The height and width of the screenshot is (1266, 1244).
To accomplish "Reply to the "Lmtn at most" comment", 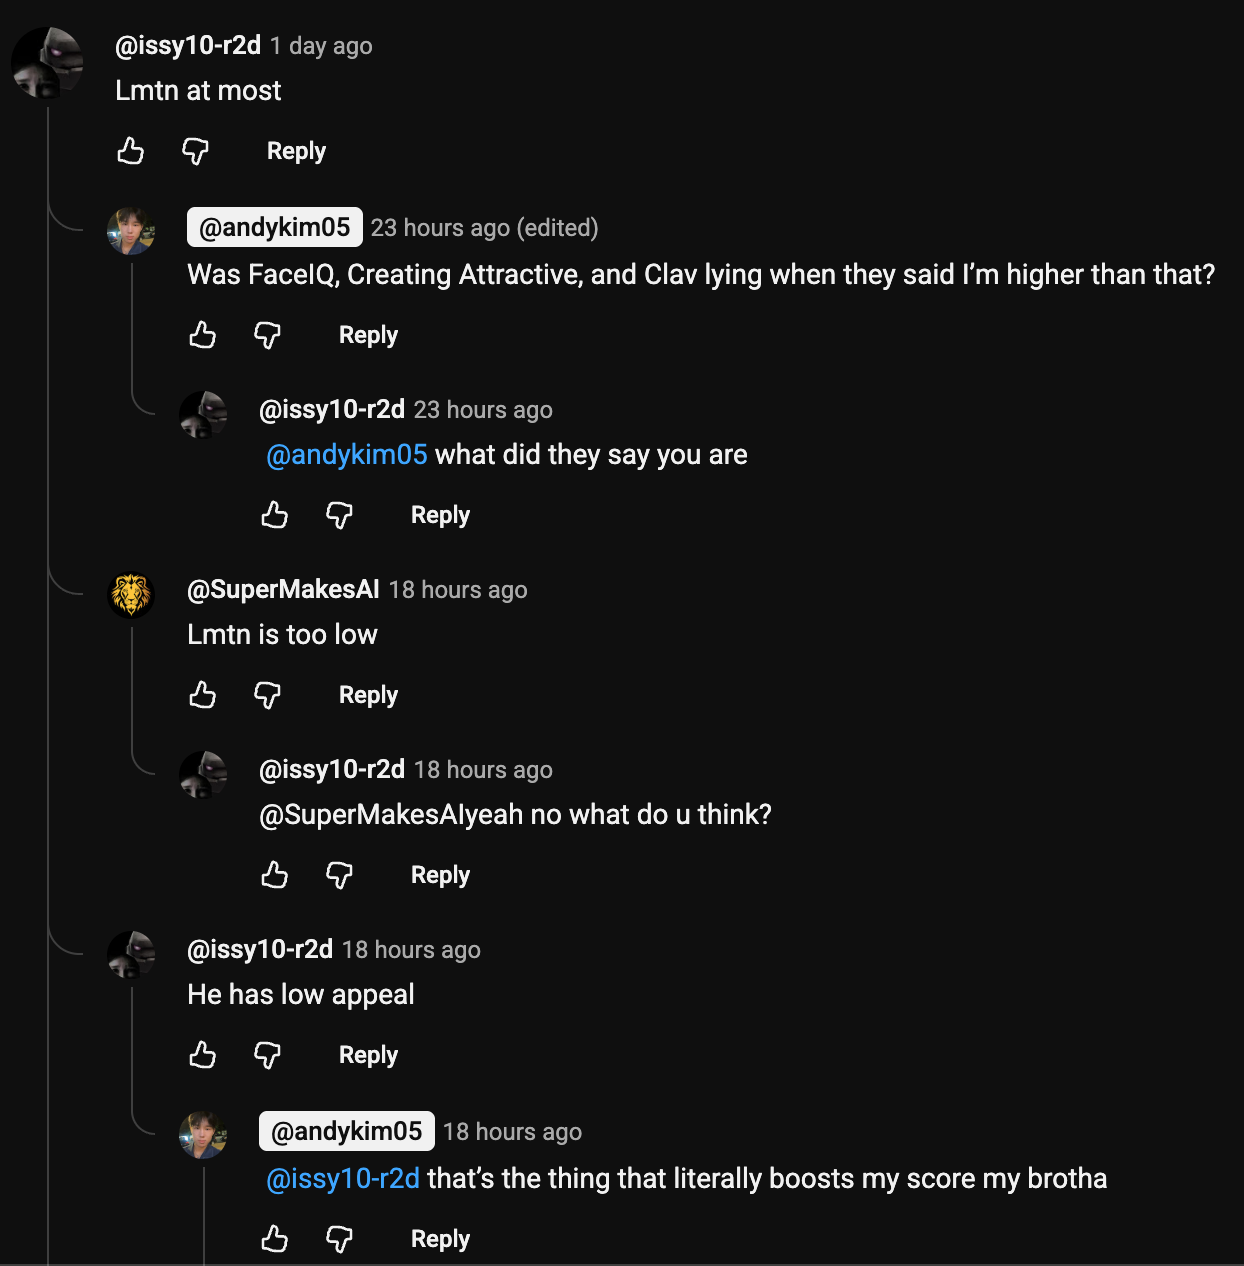I will tap(296, 151).
